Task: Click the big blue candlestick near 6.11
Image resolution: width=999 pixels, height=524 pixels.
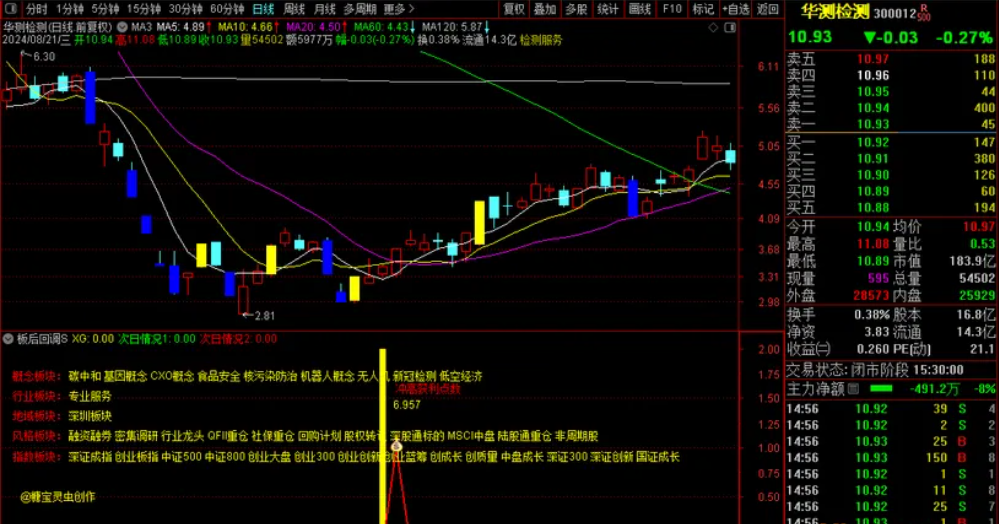Action: 90,97
